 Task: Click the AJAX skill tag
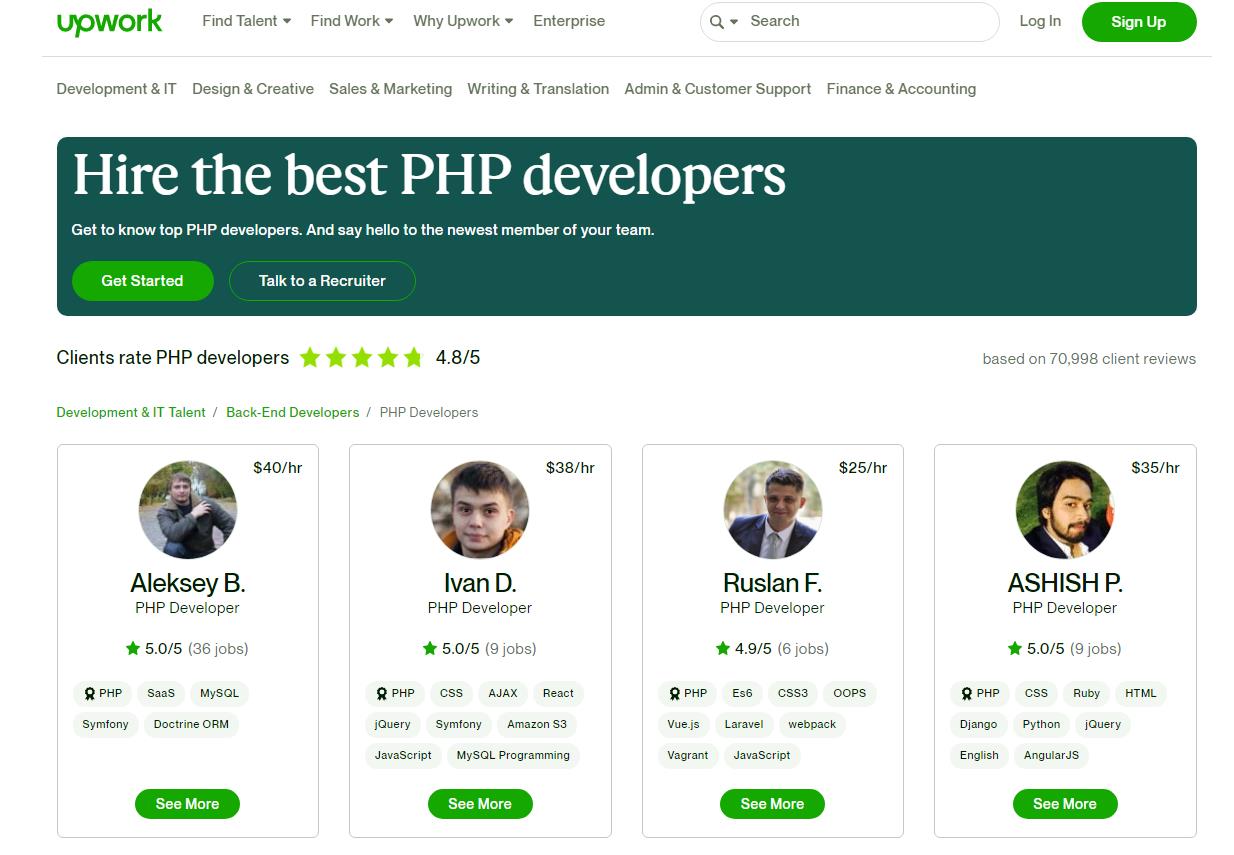503,693
